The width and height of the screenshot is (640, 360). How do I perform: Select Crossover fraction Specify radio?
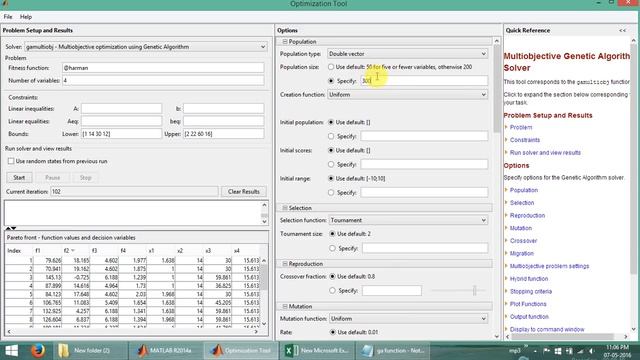click(332, 291)
